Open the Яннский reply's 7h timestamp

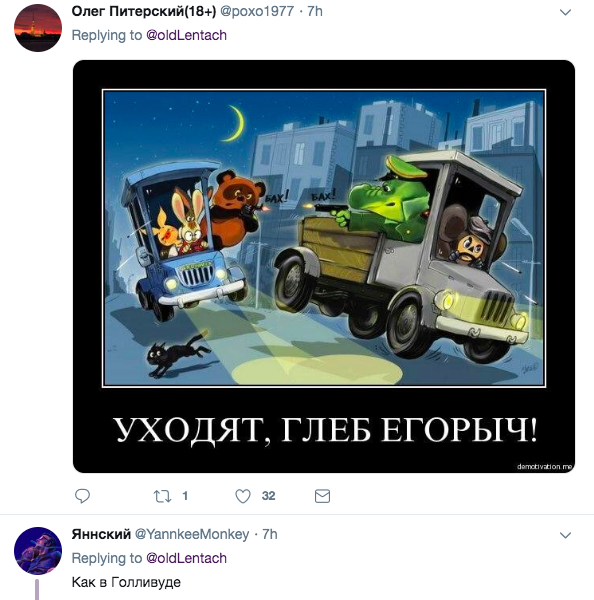270,534
